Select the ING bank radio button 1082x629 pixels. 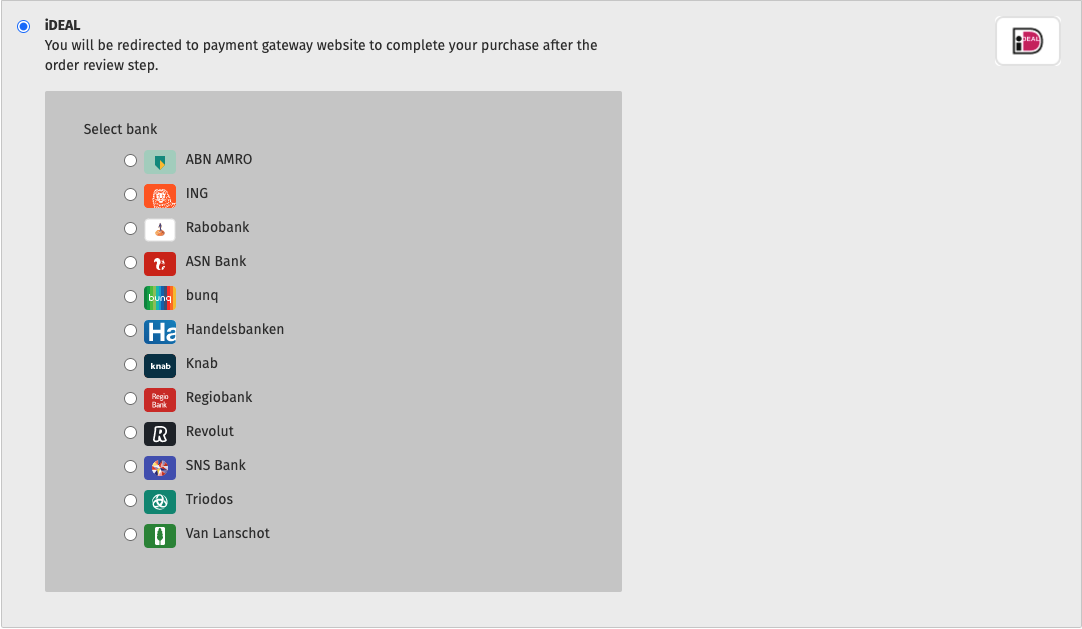point(130,194)
